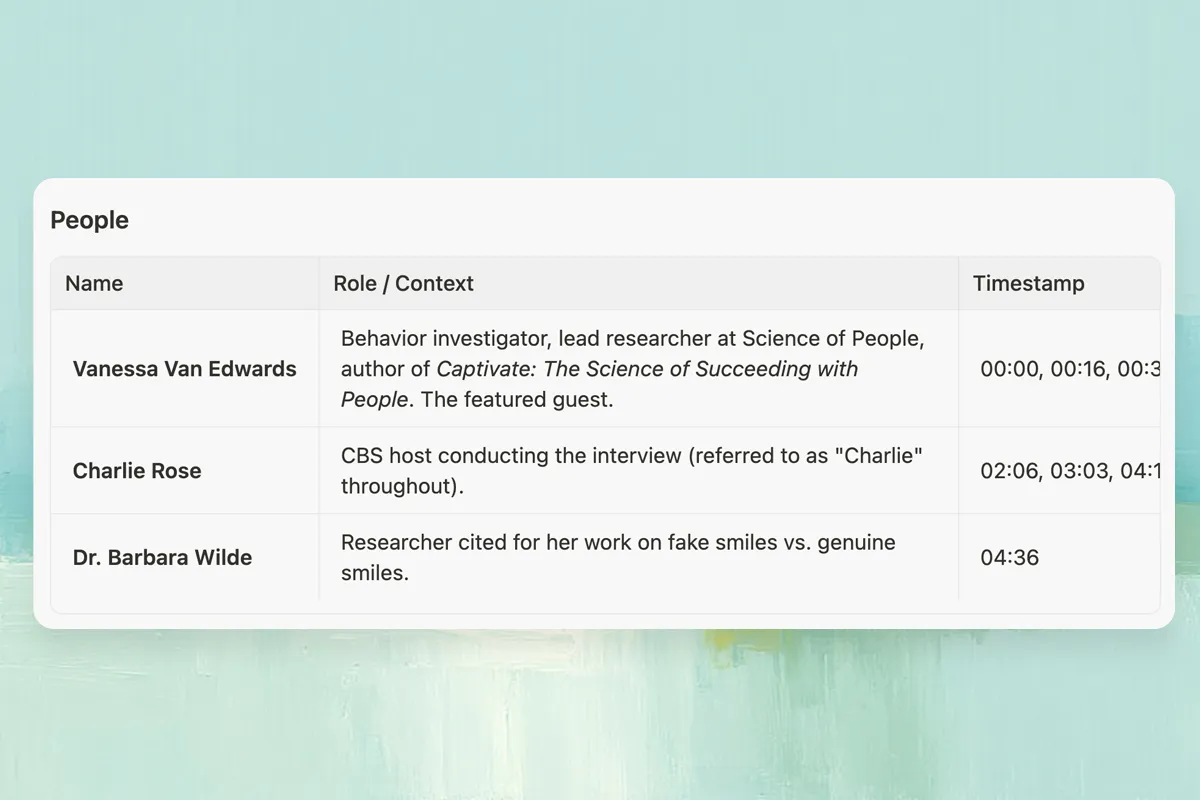
Task: Click the People section heading
Action: (90, 220)
